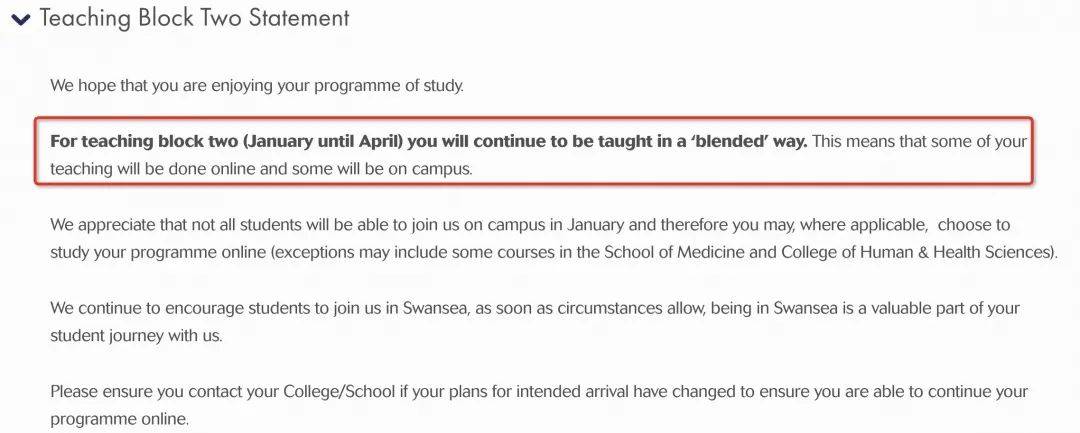The width and height of the screenshot is (1080, 433).
Task: Click the Teaching Block Two Statement heading
Action: [194, 18]
